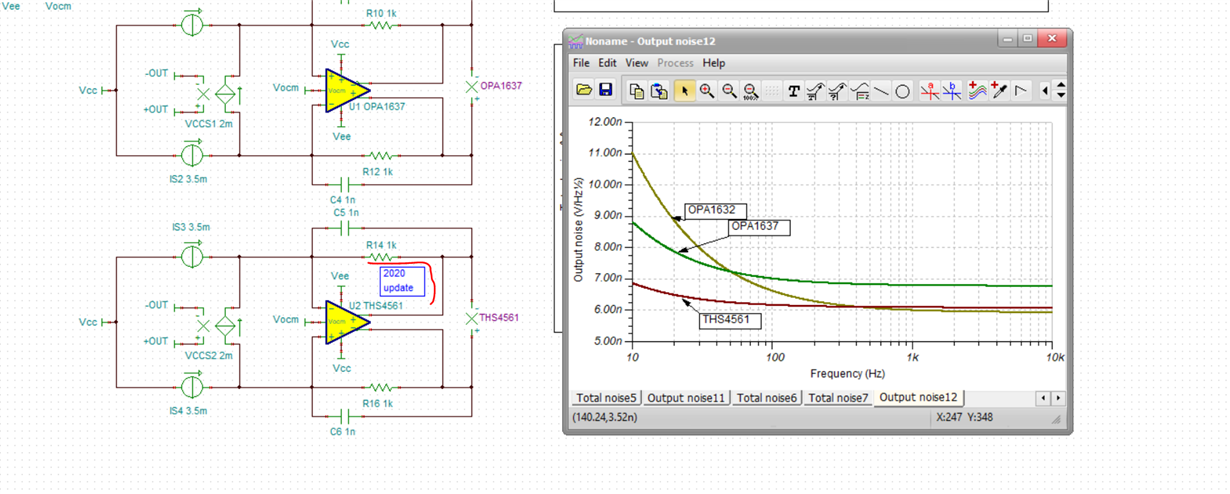Select resistor R10 1k
The height and width of the screenshot is (494, 1230).
point(380,25)
